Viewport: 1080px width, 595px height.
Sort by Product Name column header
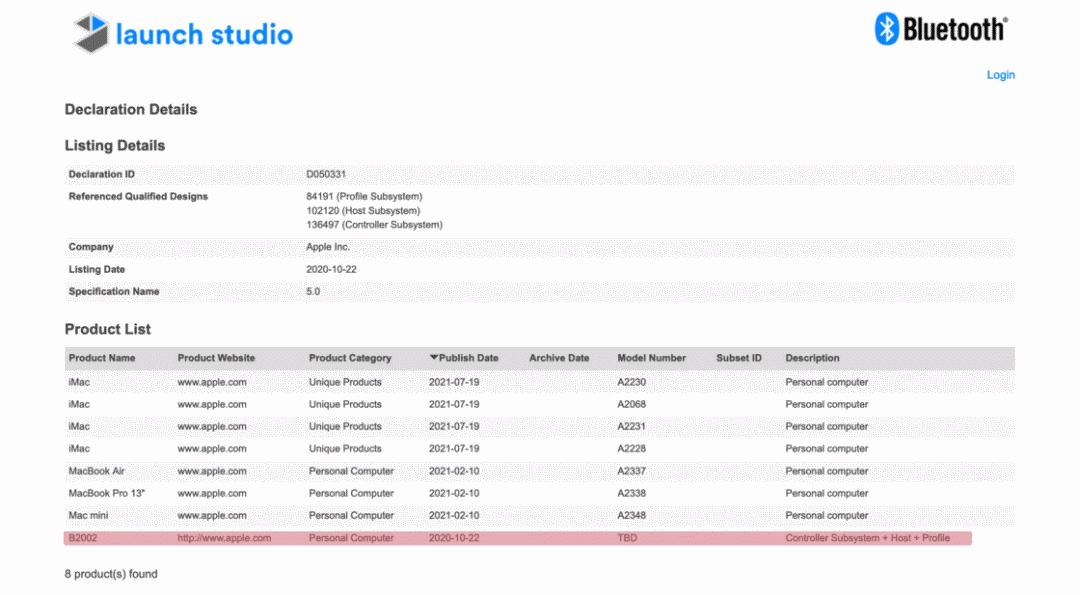click(102, 358)
